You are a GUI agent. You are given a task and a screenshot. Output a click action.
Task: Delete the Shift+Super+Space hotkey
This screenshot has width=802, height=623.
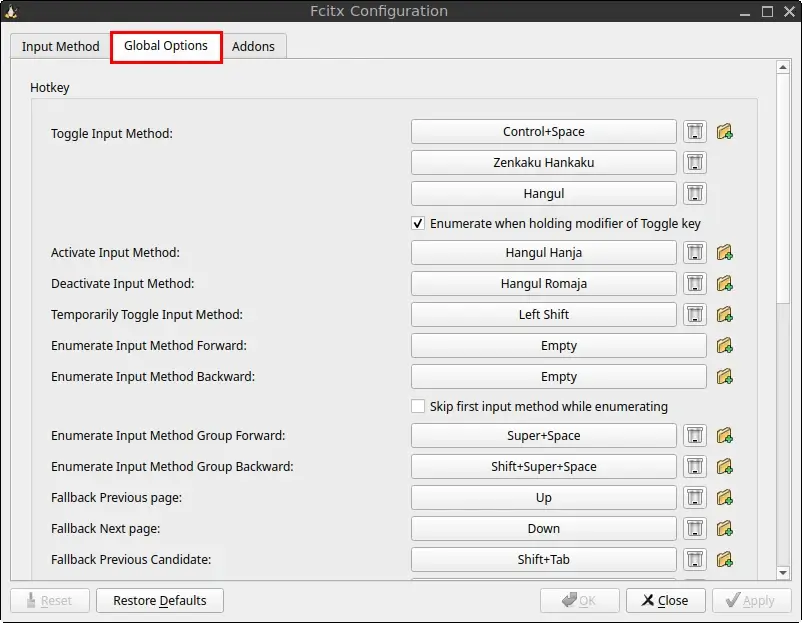point(695,466)
